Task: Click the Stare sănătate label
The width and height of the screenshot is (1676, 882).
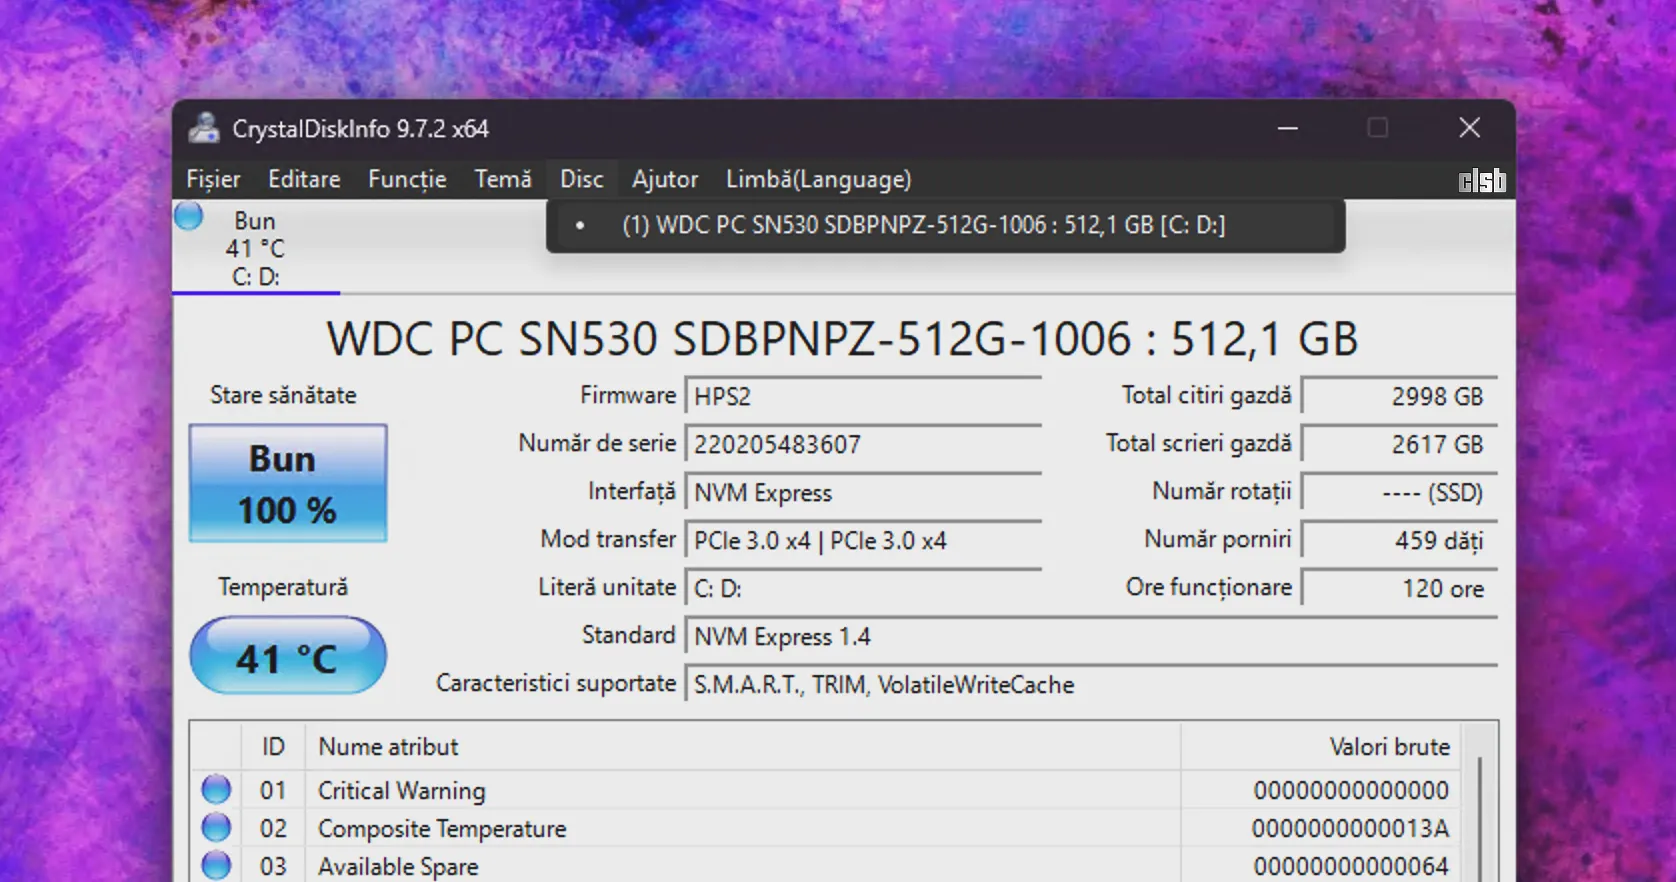Action: (x=283, y=395)
